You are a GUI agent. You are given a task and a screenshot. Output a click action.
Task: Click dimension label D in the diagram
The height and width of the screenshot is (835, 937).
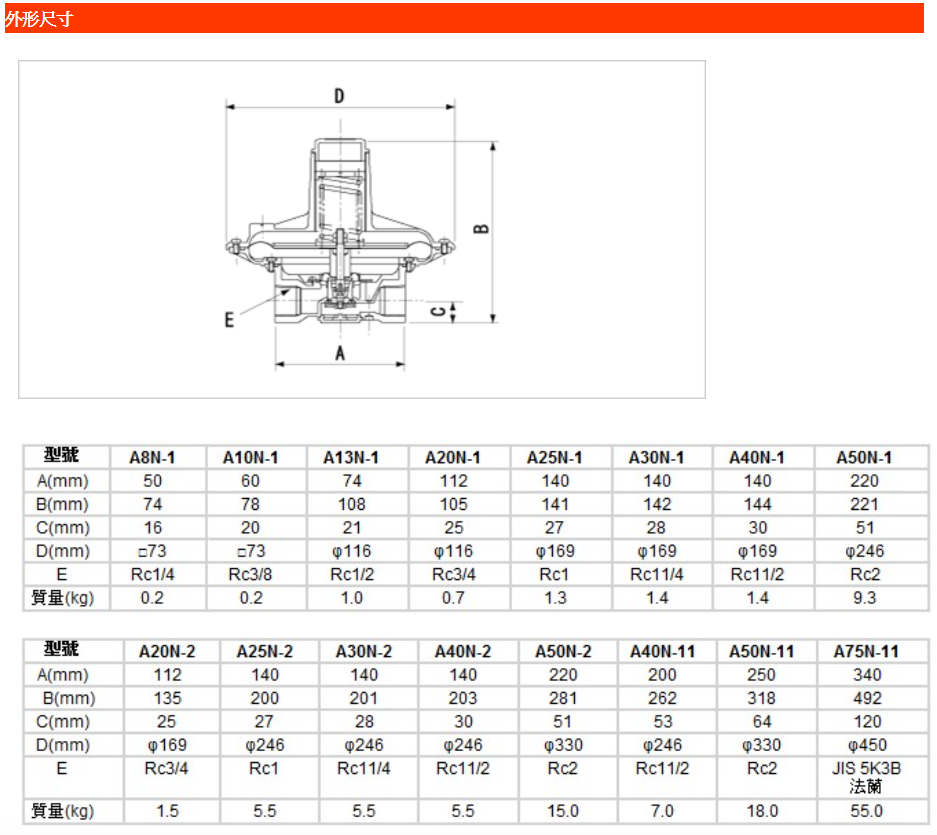click(339, 96)
